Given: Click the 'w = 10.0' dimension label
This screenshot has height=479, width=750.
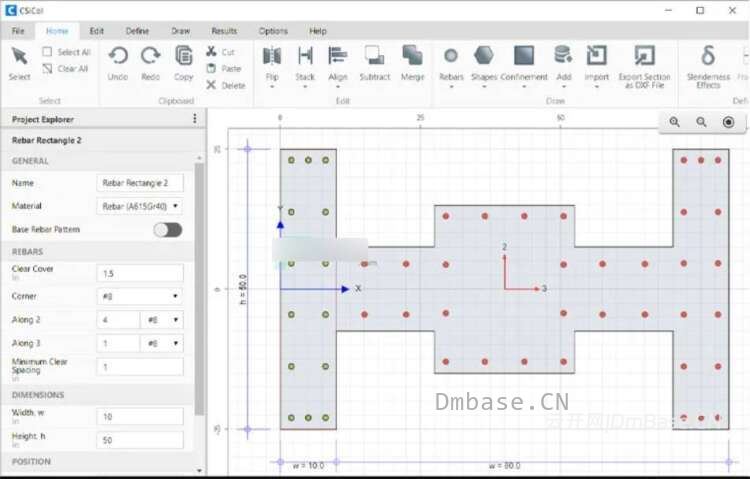Looking at the screenshot, I should 309,466.
